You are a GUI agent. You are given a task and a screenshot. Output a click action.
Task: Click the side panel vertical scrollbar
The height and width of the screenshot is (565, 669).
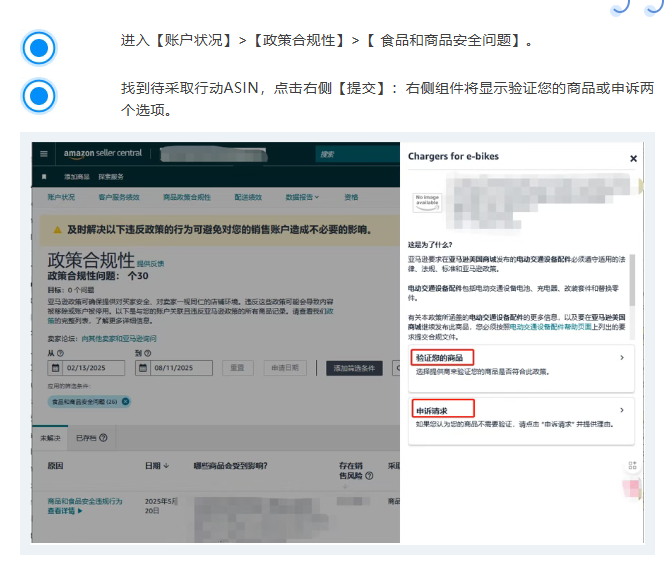pos(632,280)
